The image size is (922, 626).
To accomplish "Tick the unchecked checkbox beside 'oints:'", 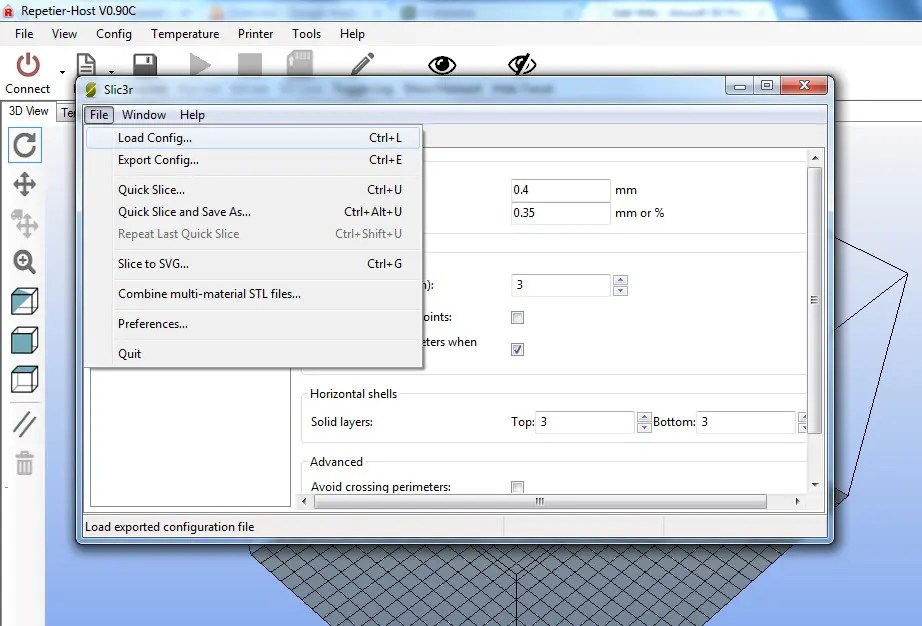I will (x=517, y=317).
